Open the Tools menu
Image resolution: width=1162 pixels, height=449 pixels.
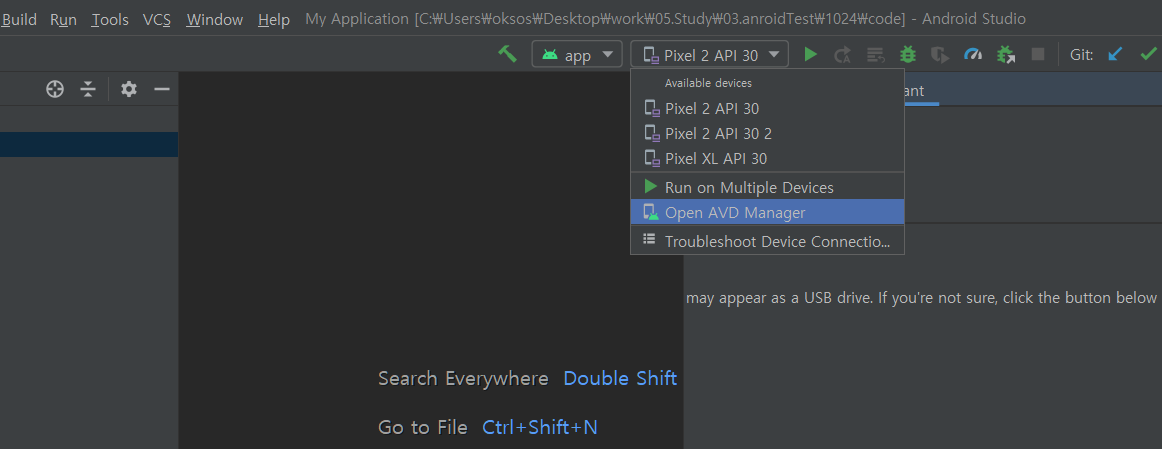(x=110, y=19)
